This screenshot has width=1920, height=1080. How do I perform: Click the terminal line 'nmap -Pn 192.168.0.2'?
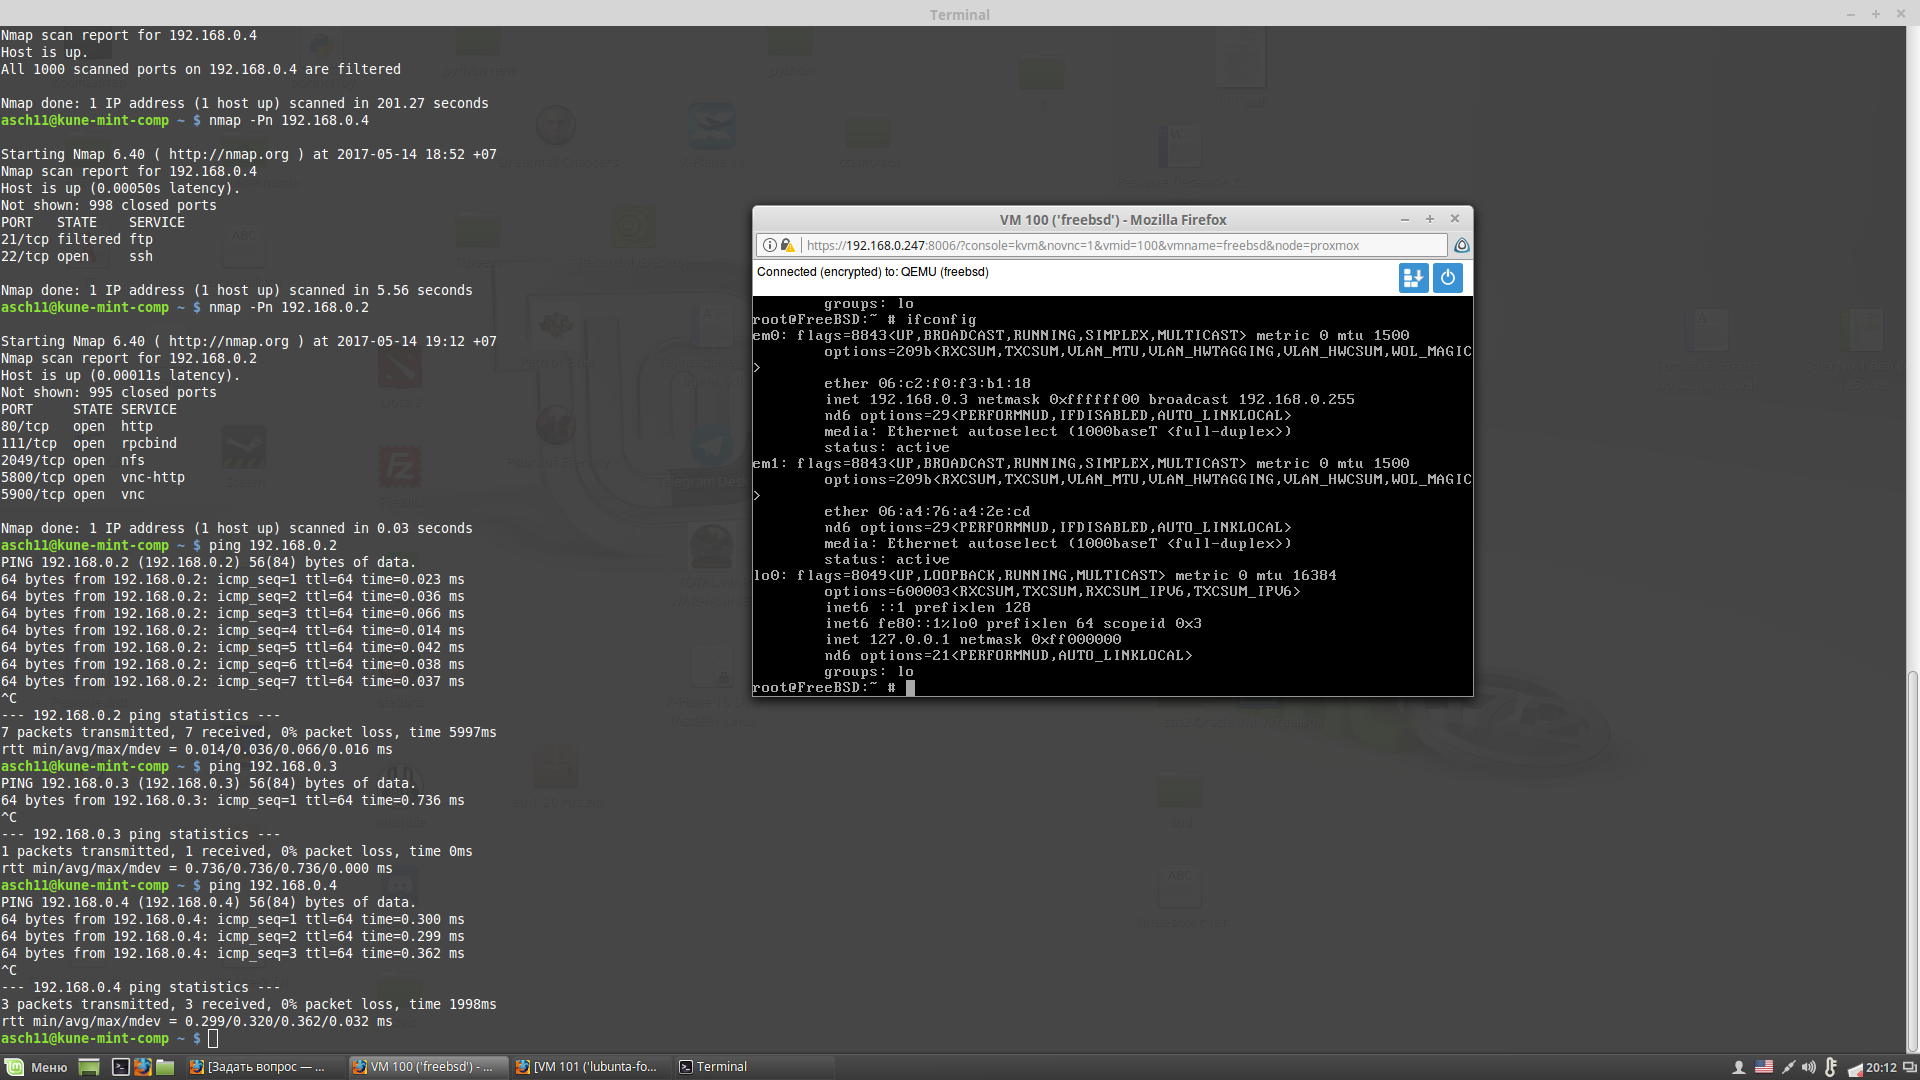click(288, 307)
